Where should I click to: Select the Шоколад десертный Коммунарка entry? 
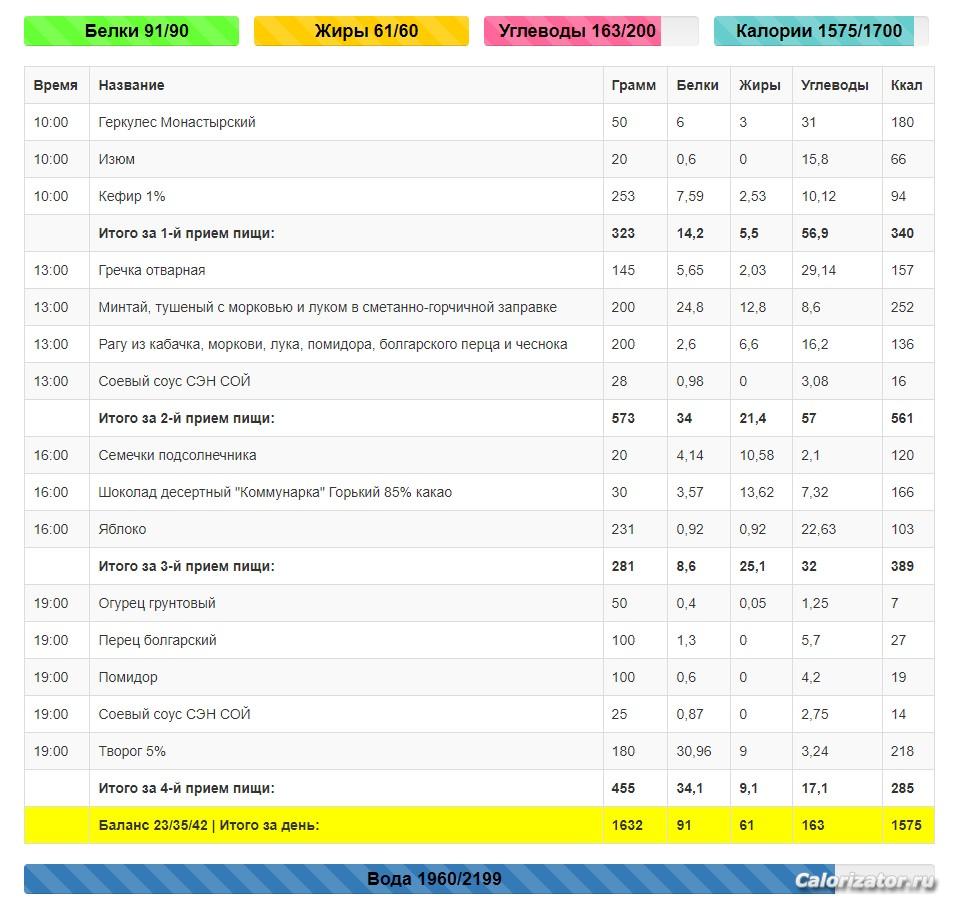(275, 492)
